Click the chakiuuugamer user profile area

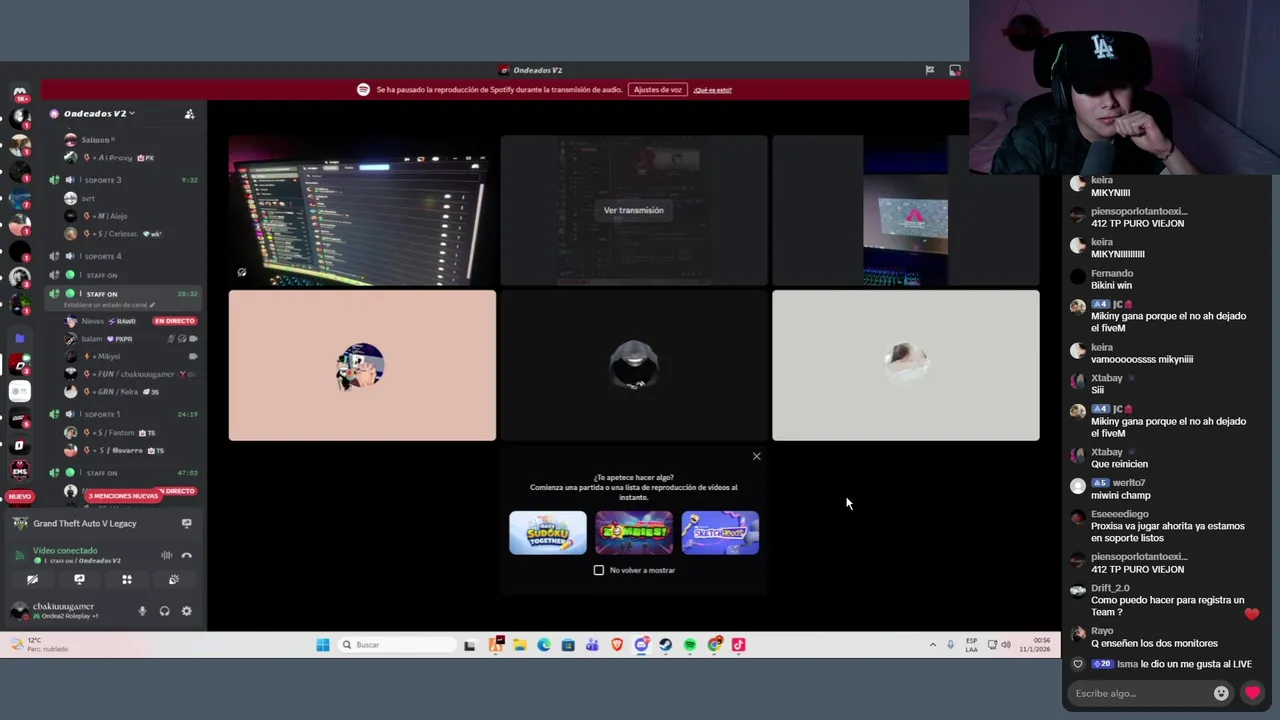(55, 611)
